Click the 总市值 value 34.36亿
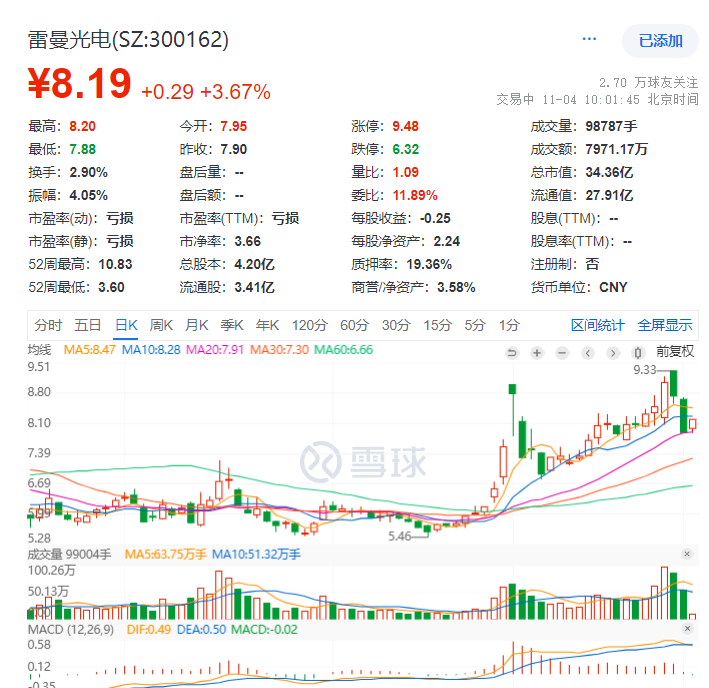This screenshot has width=709, height=688. [609, 172]
